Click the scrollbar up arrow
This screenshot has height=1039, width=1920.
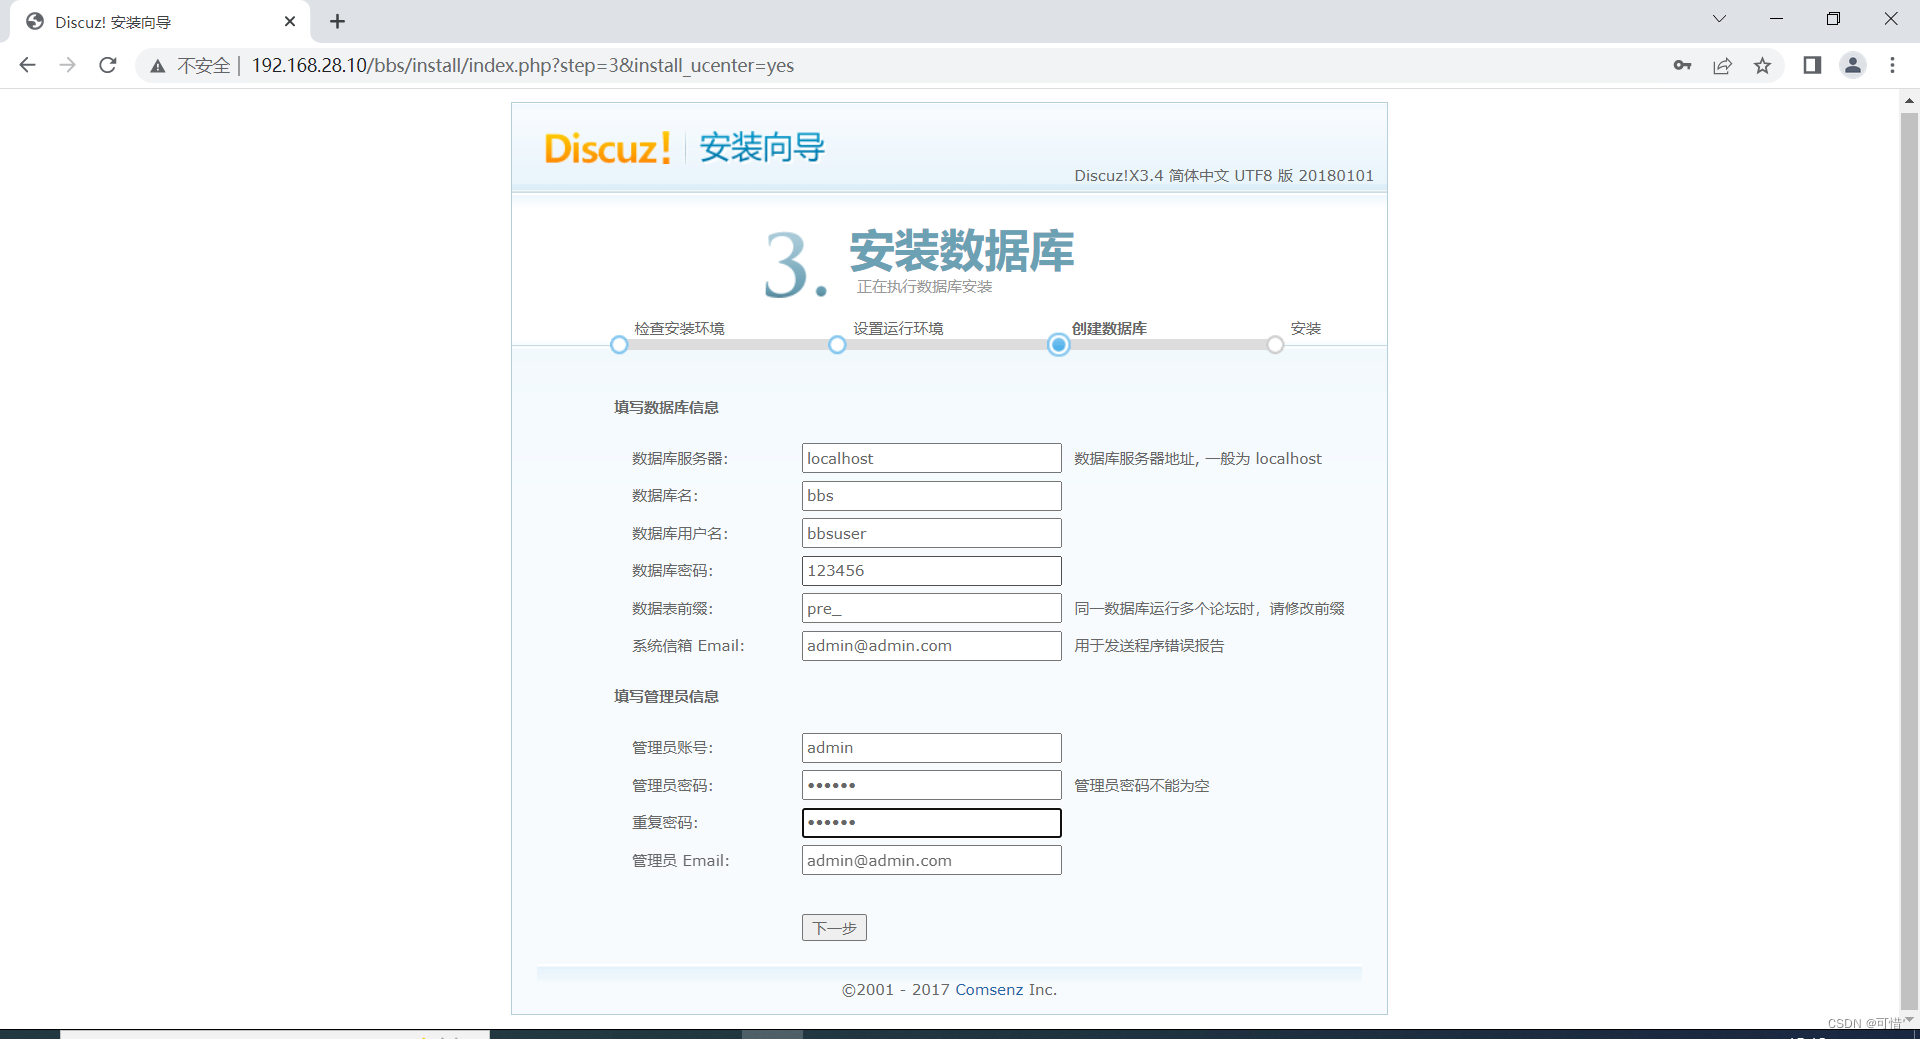tap(1909, 100)
